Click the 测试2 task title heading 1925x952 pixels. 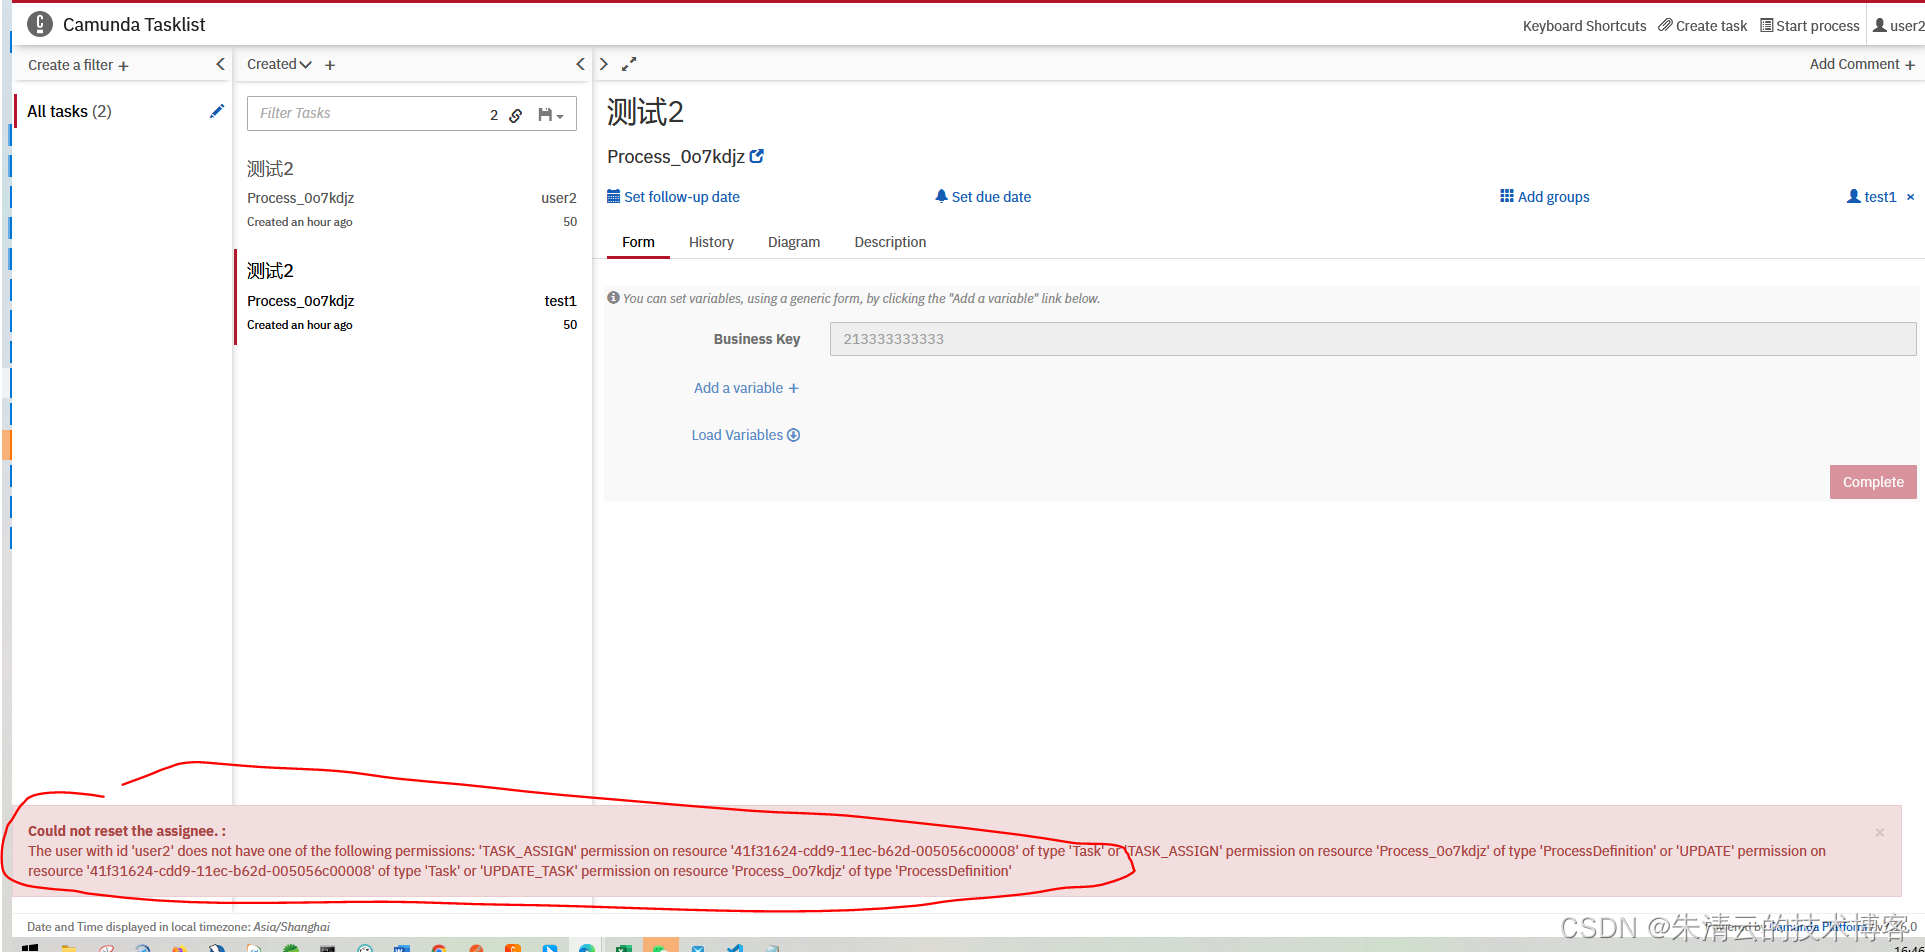[x=645, y=112]
